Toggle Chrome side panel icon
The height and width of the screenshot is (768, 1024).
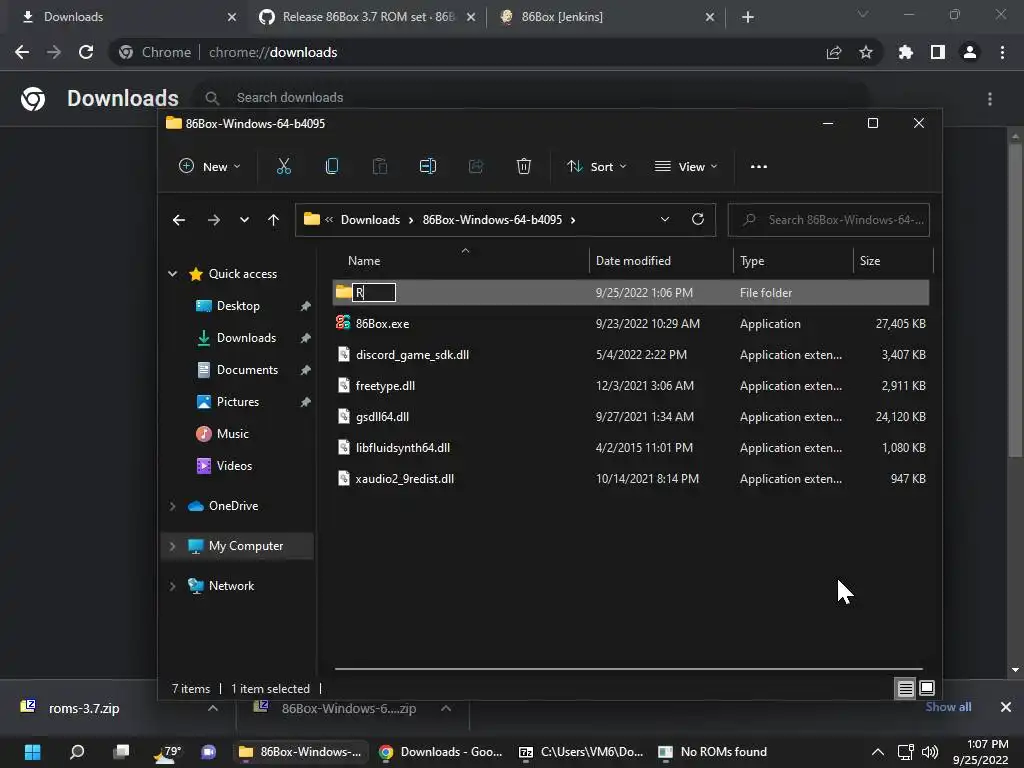(x=938, y=52)
